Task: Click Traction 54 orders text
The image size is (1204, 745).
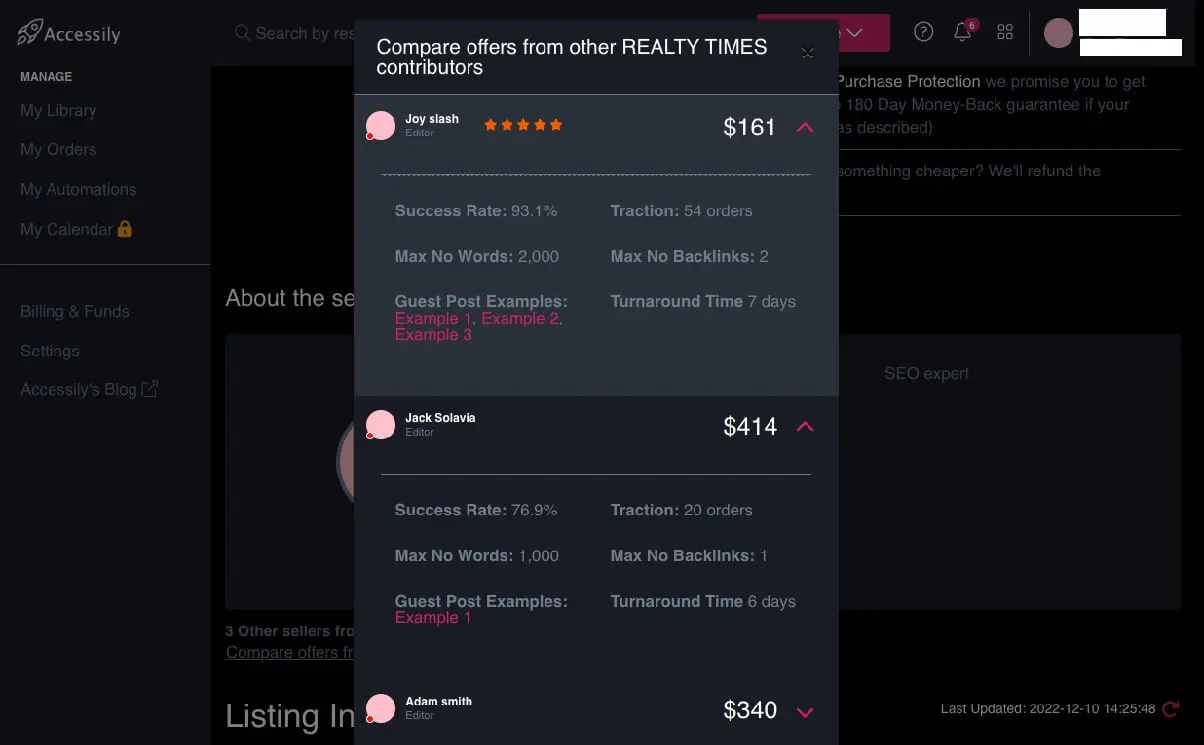Action: (681, 210)
